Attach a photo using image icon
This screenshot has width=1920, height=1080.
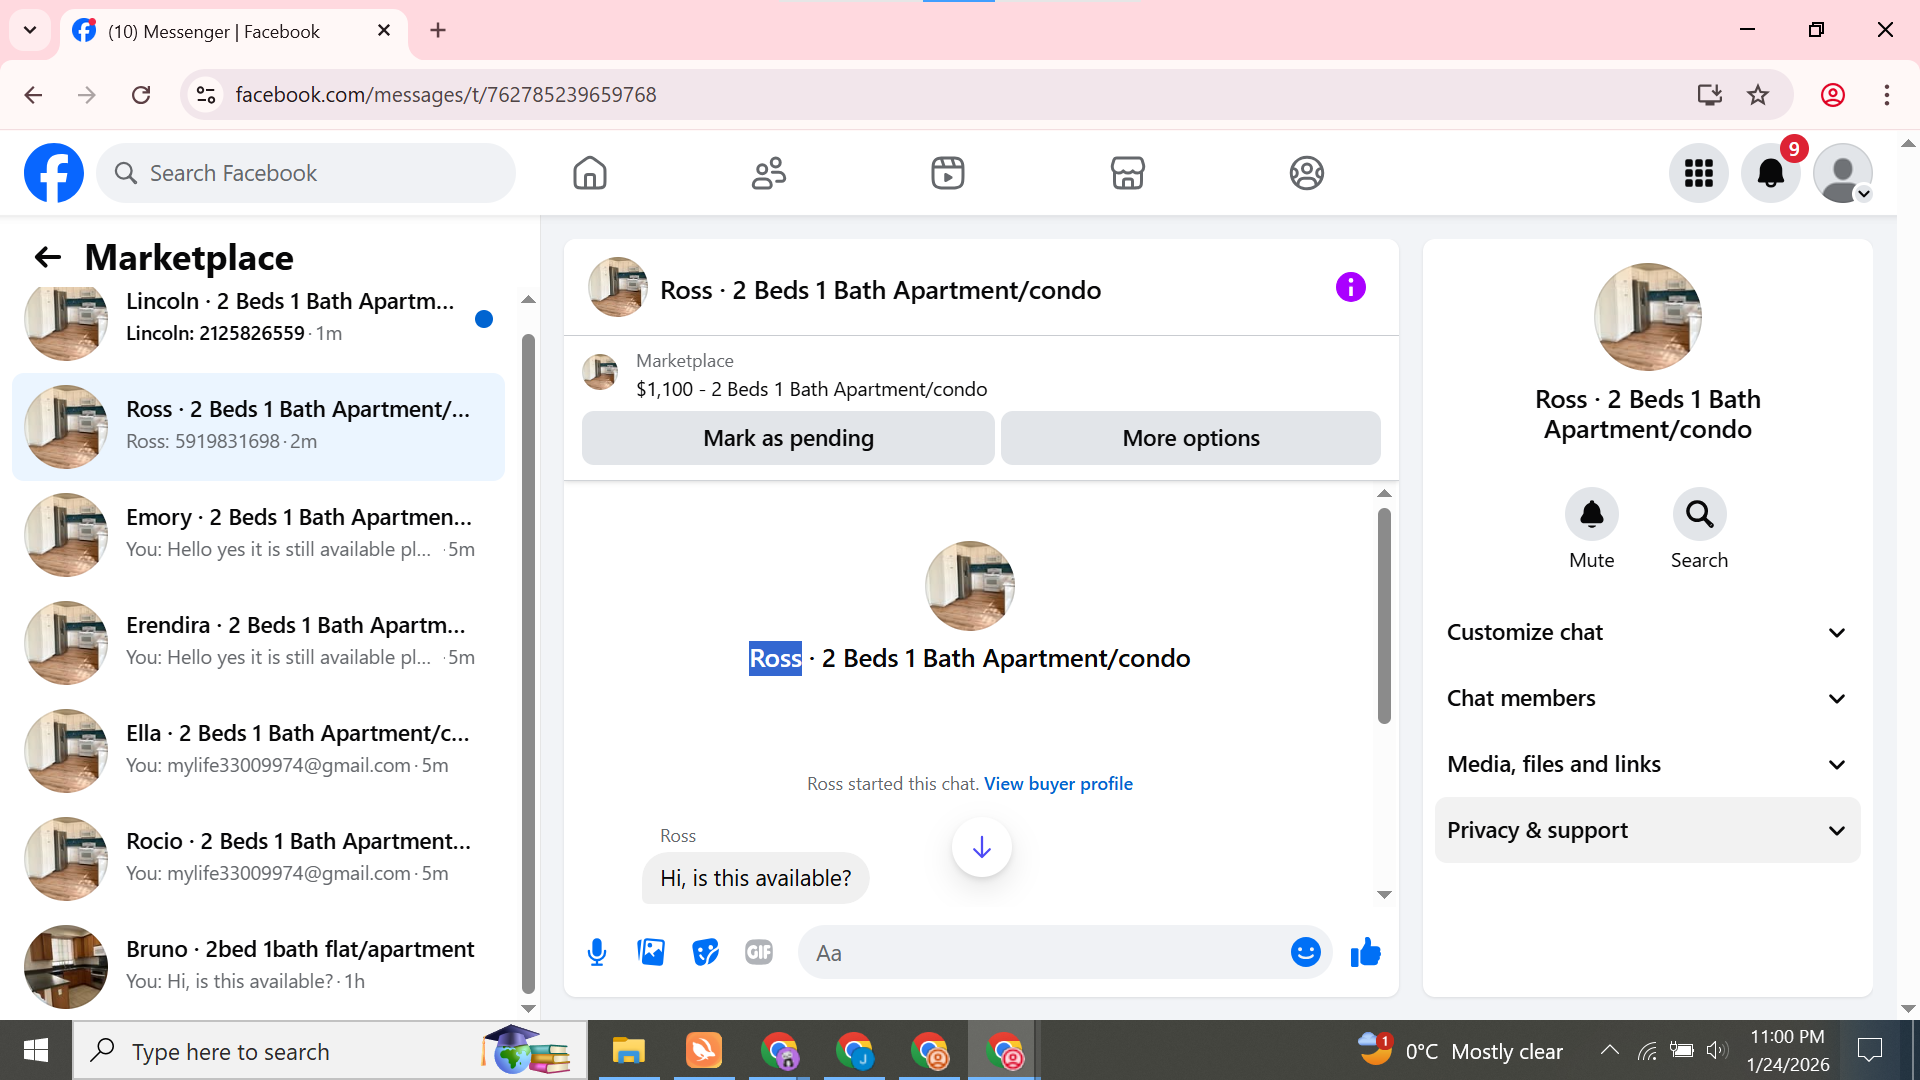[x=651, y=952]
